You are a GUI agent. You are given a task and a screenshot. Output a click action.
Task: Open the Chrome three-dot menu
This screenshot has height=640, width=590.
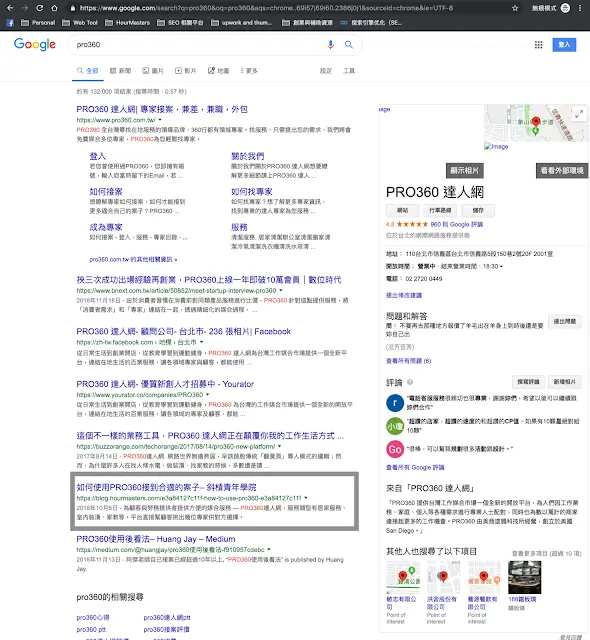click(580, 8)
